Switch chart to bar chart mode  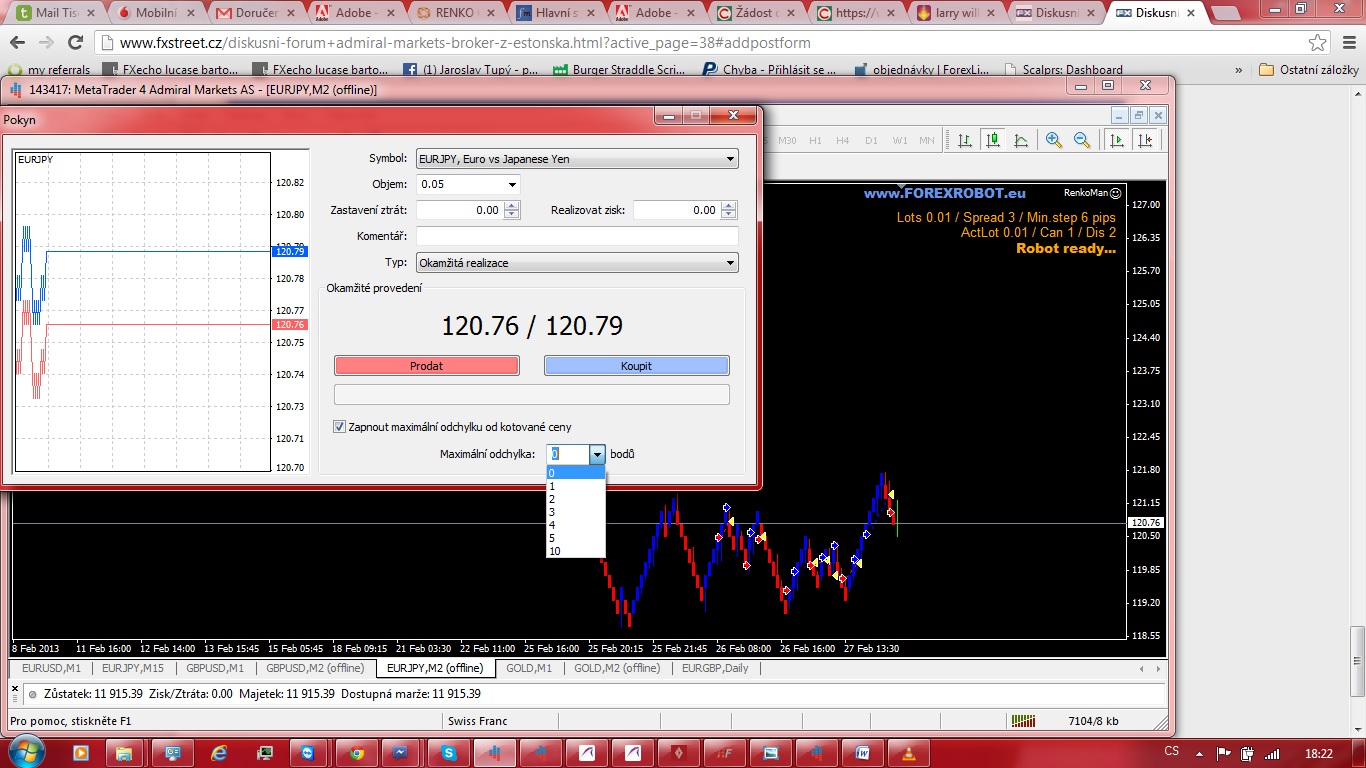point(965,140)
